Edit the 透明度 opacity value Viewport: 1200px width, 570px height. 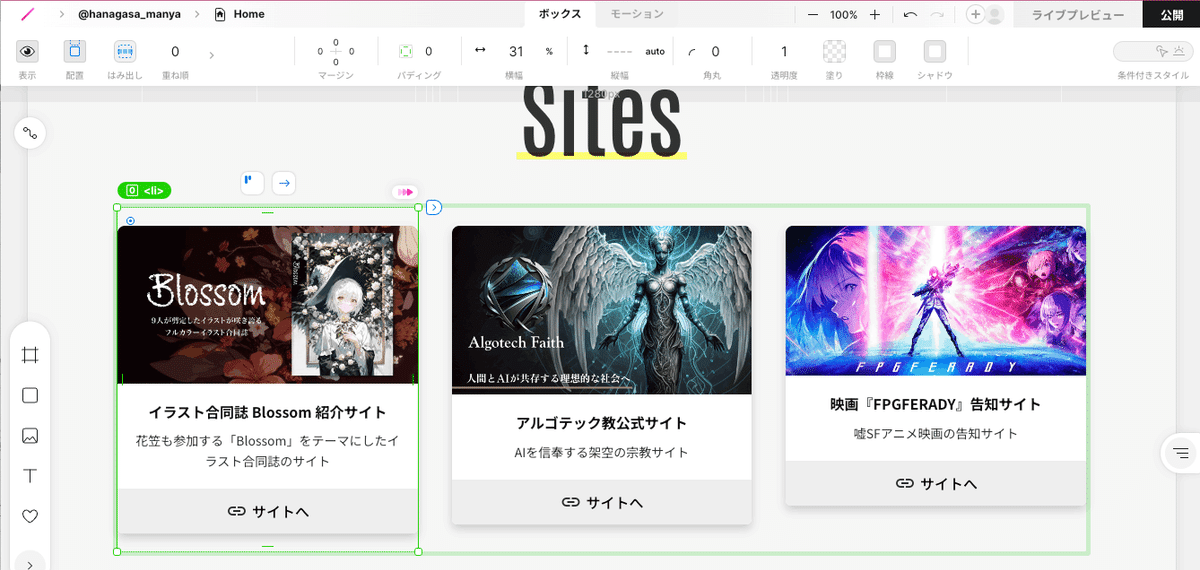pos(784,51)
